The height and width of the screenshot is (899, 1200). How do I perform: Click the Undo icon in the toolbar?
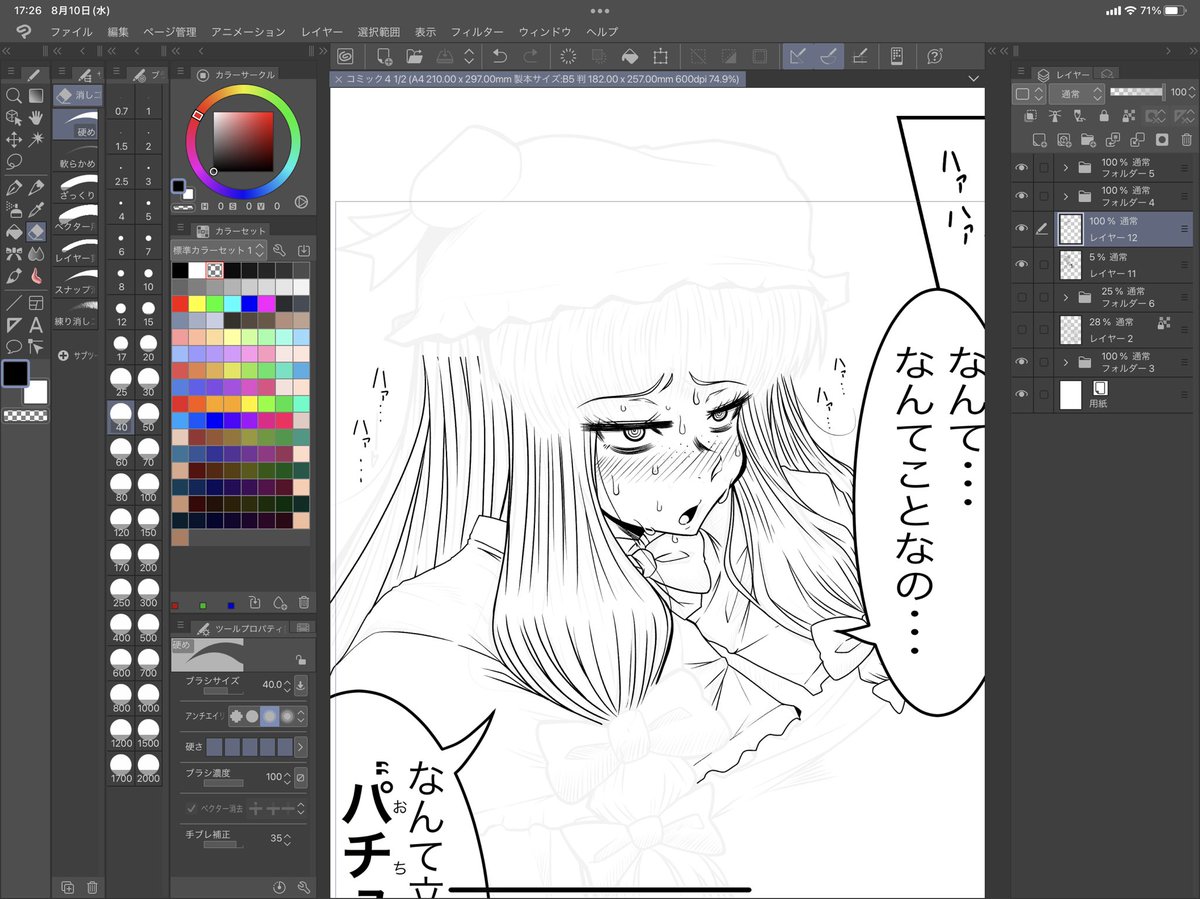click(501, 57)
